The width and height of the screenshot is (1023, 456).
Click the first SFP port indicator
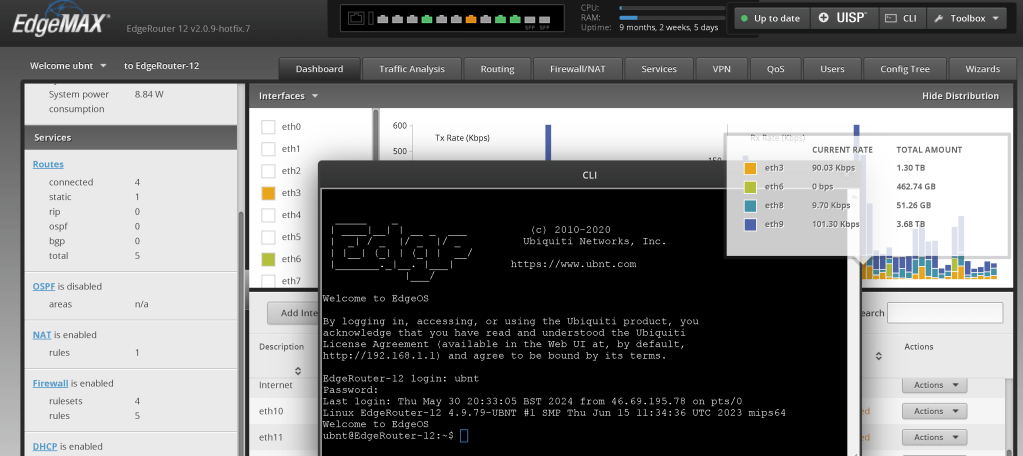[530, 19]
